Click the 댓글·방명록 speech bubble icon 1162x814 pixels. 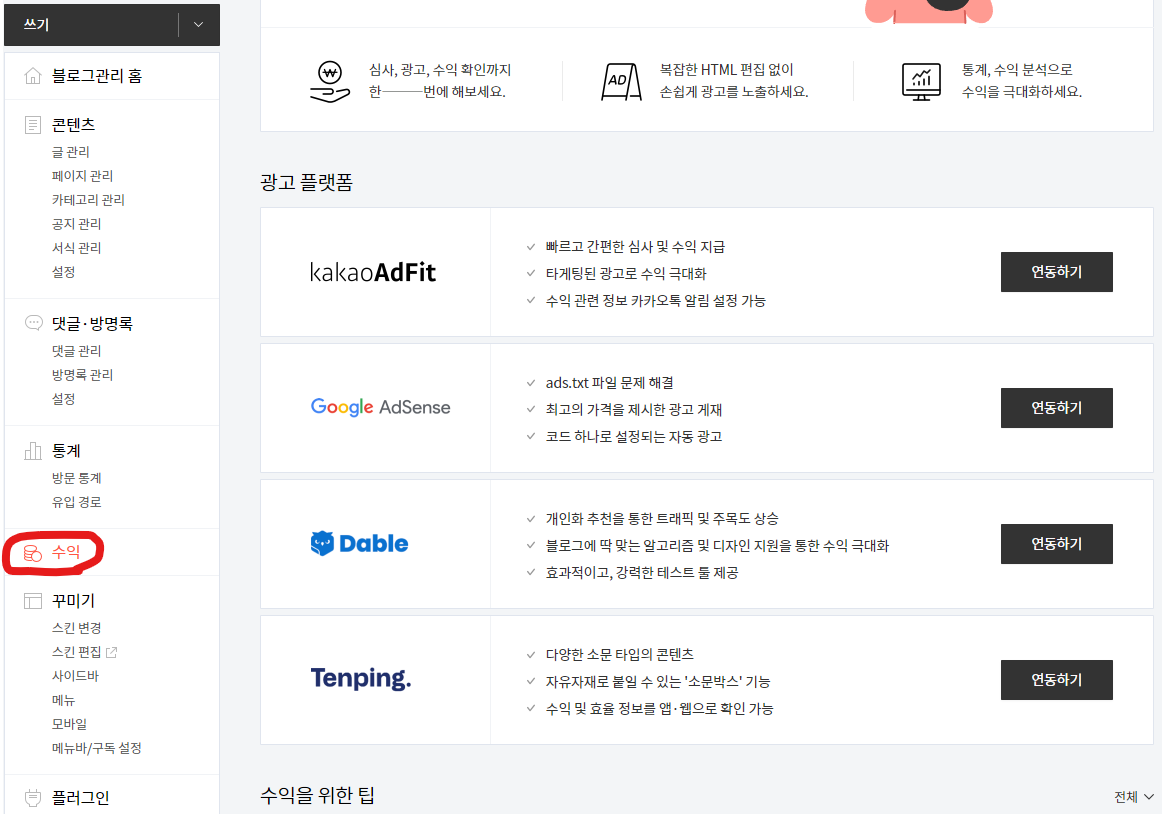tap(33, 323)
